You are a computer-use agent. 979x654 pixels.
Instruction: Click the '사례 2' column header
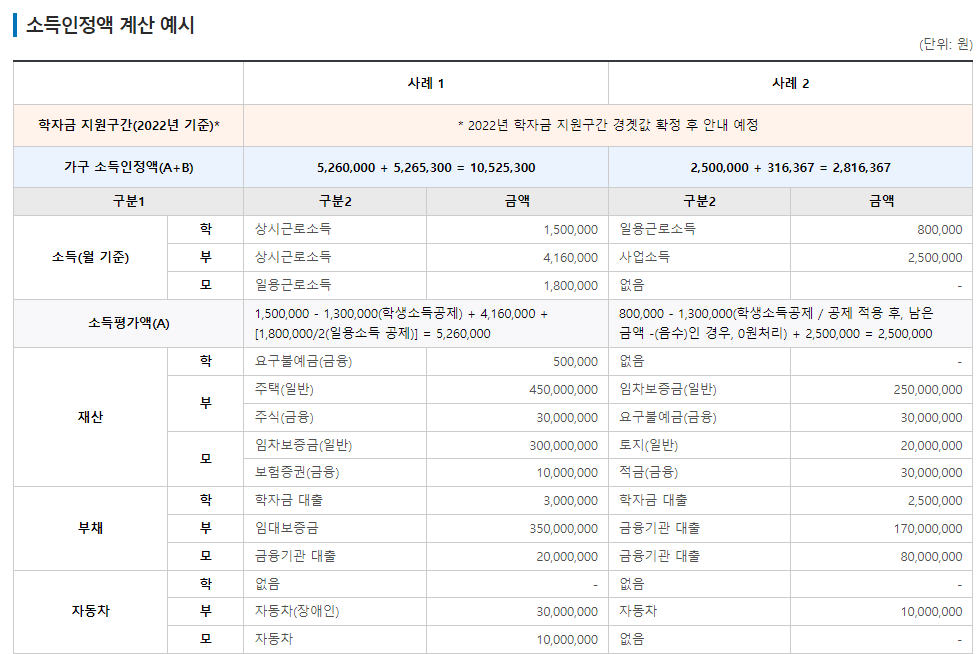[x=790, y=83]
